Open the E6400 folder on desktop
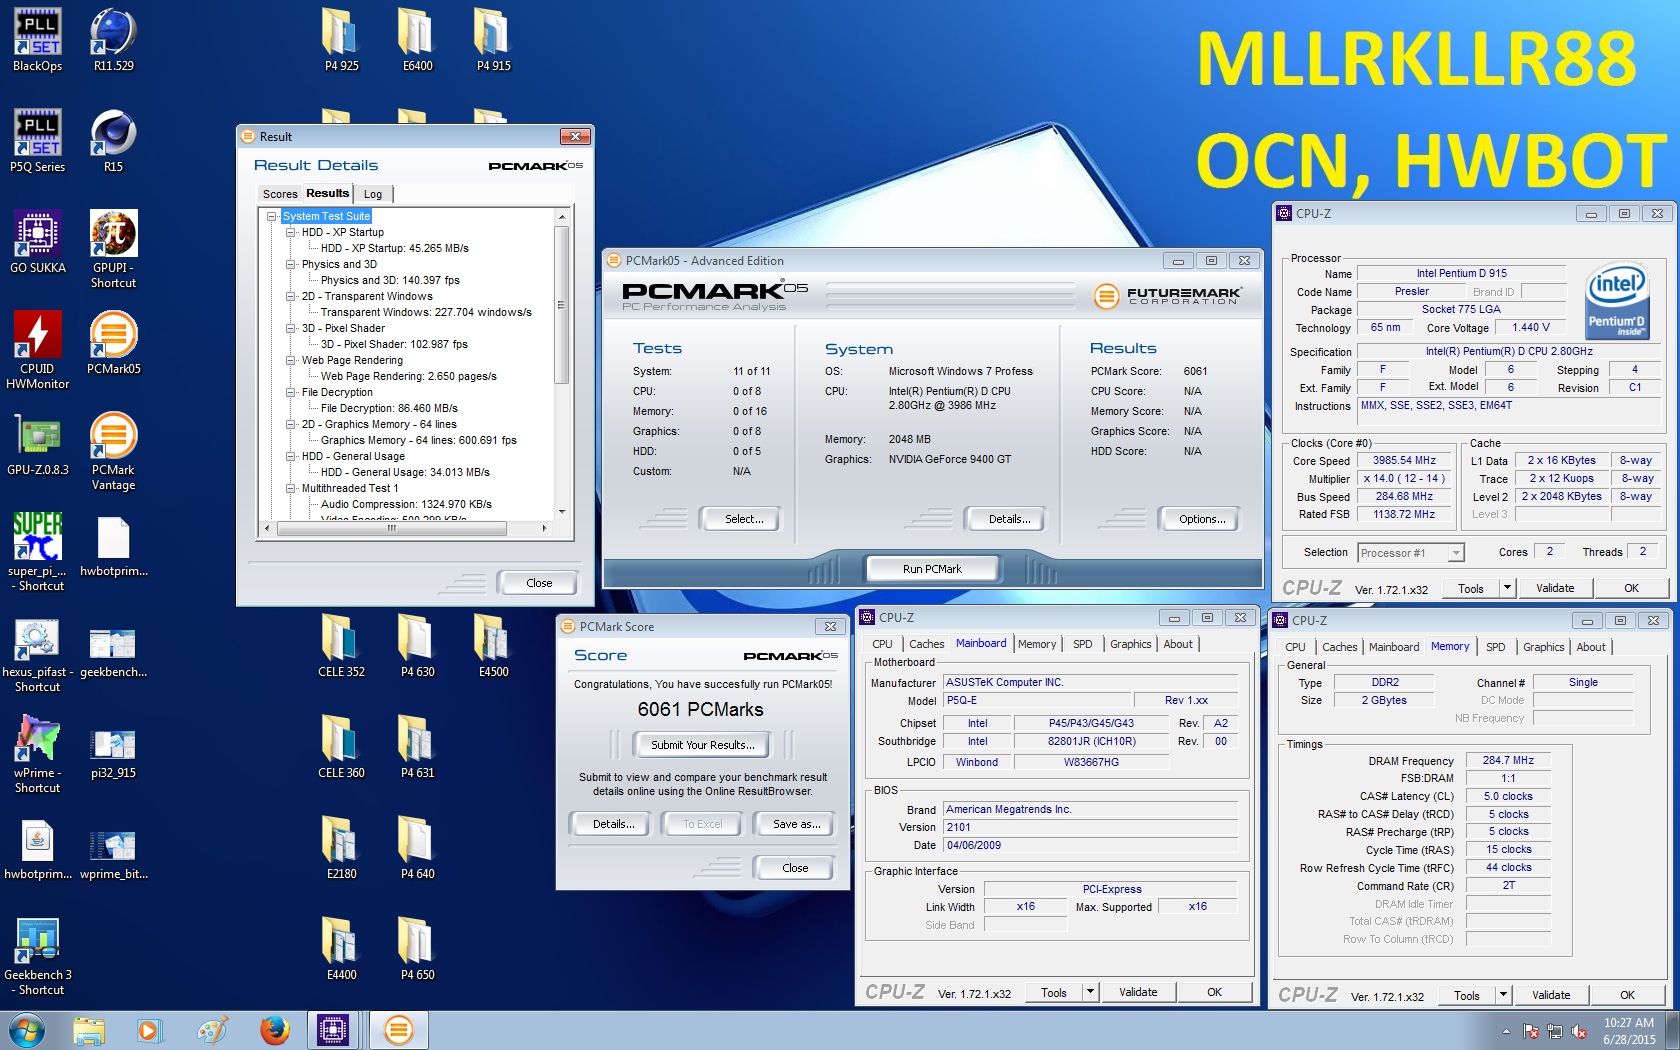 418,40
